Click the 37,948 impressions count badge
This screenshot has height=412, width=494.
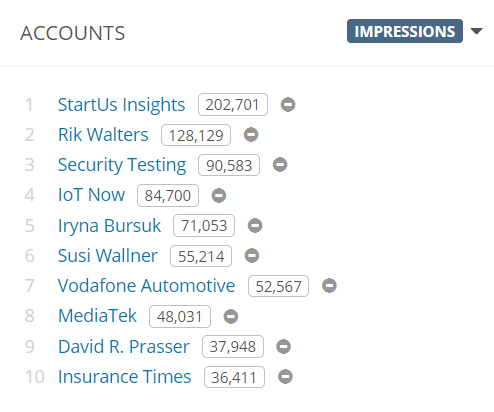click(x=233, y=346)
